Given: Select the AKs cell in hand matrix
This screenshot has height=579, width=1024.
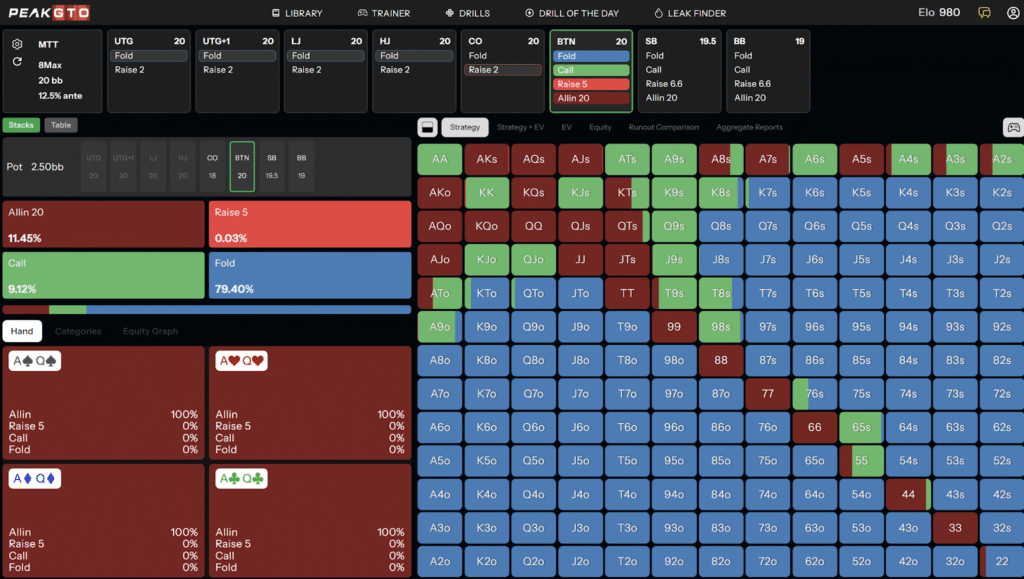Looking at the screenshot, I should click(486, 159).
